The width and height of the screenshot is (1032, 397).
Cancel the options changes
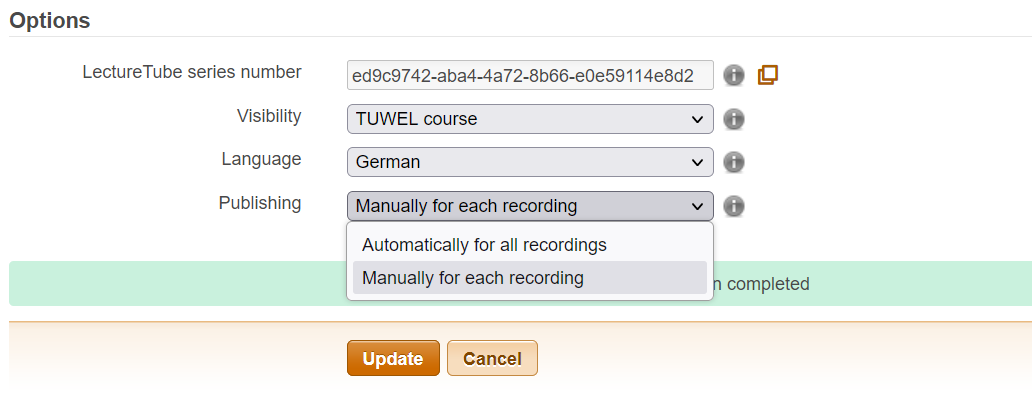[x=492, y=358]
